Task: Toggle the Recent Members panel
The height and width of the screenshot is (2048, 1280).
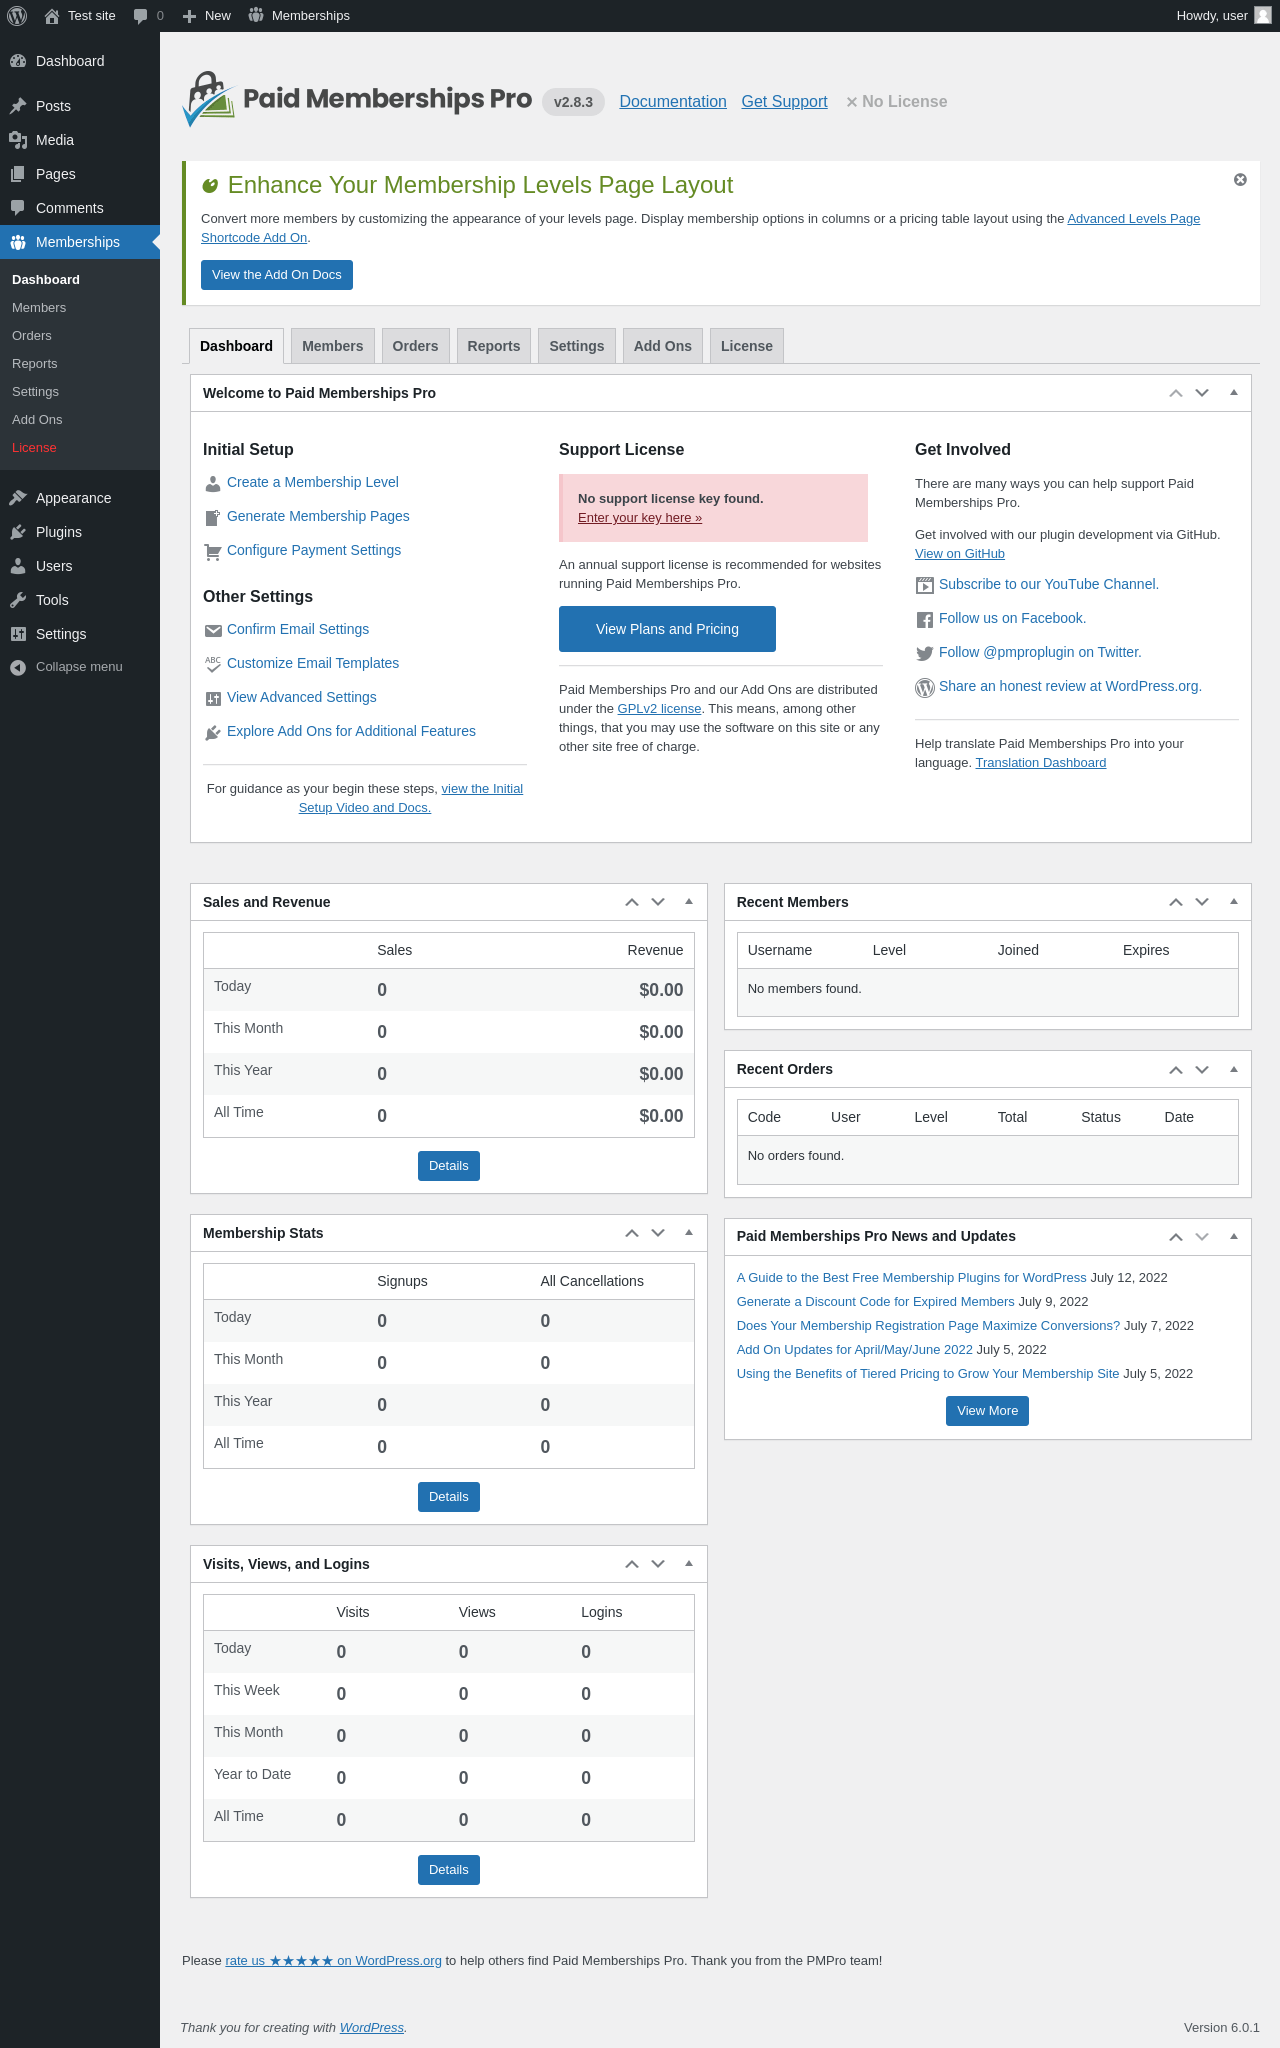Action: (1234, 902)
